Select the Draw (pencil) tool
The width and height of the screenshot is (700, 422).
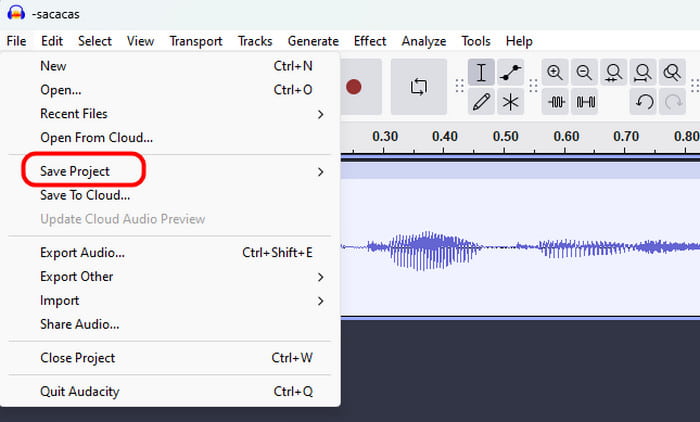pyautogui.click(x=481, y=102)
